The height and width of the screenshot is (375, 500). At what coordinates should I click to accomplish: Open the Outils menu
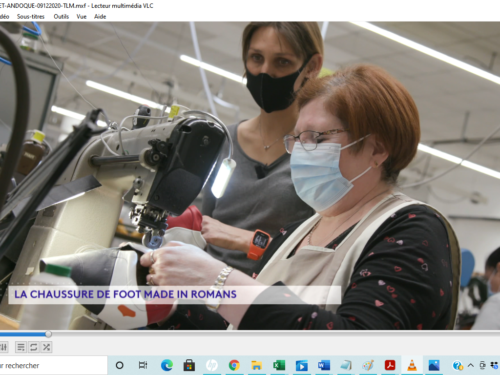tap(61, 16)
